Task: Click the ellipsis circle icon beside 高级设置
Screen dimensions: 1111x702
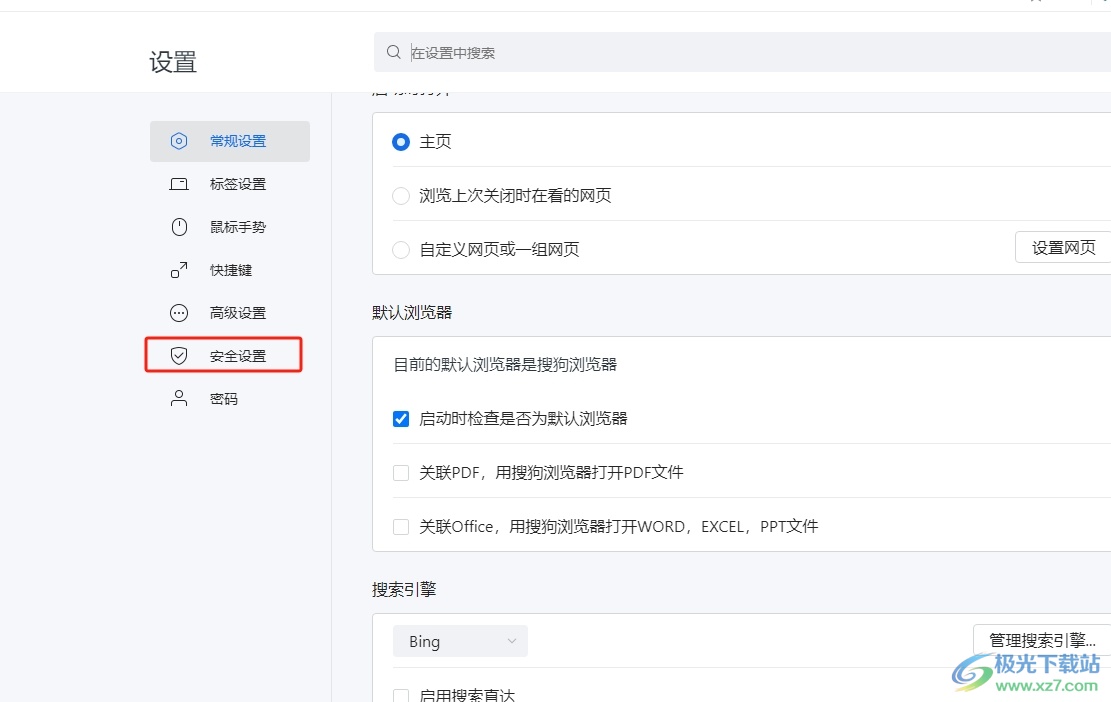Action: pos(179,313)
